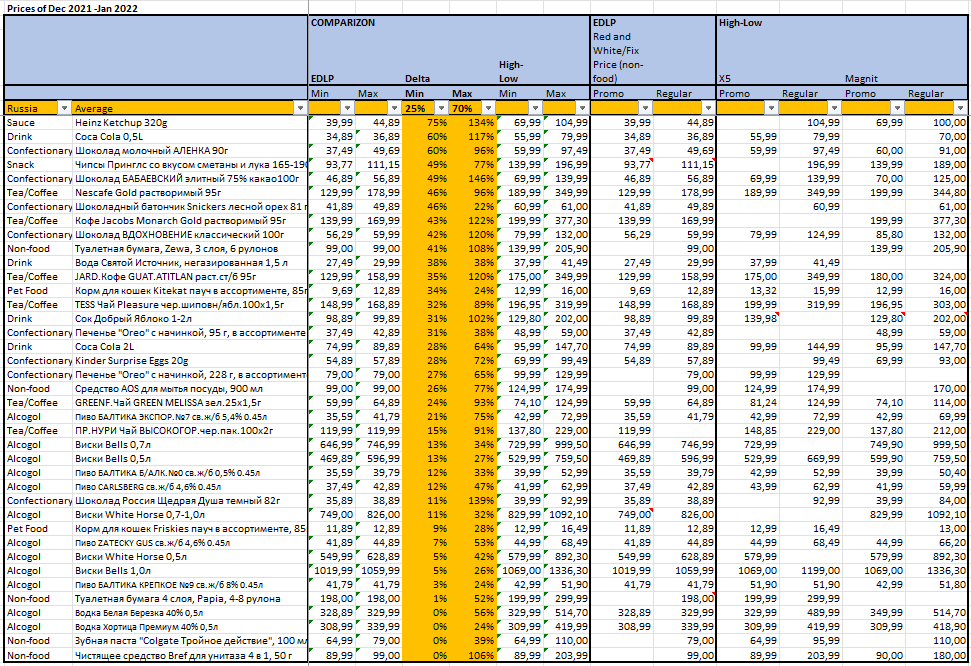Click the 134% Delta Max value for Heinz Ketchup
Viewport: 971px width, 666px height.
472,123
